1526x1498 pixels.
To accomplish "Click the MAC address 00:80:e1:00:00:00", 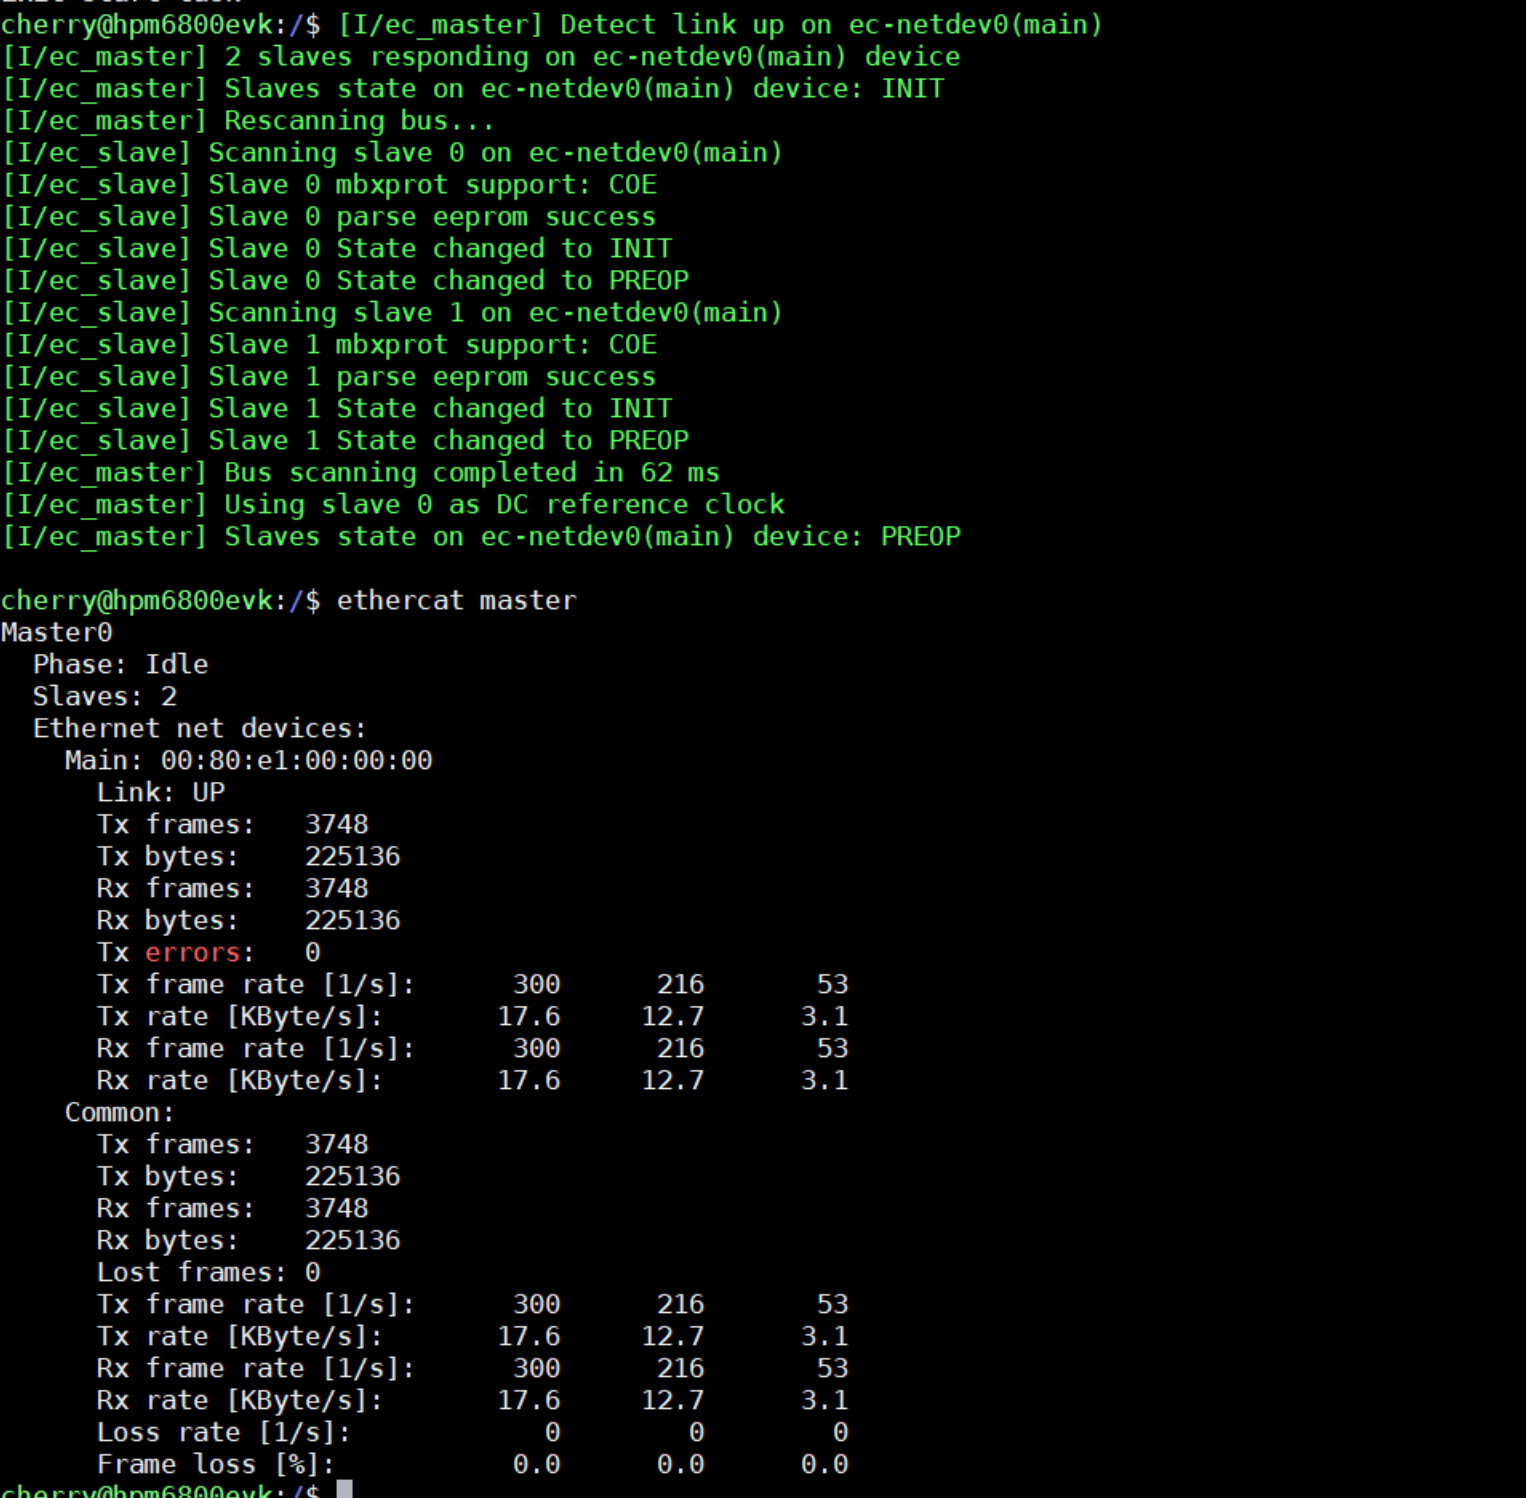I will (296, 760).
